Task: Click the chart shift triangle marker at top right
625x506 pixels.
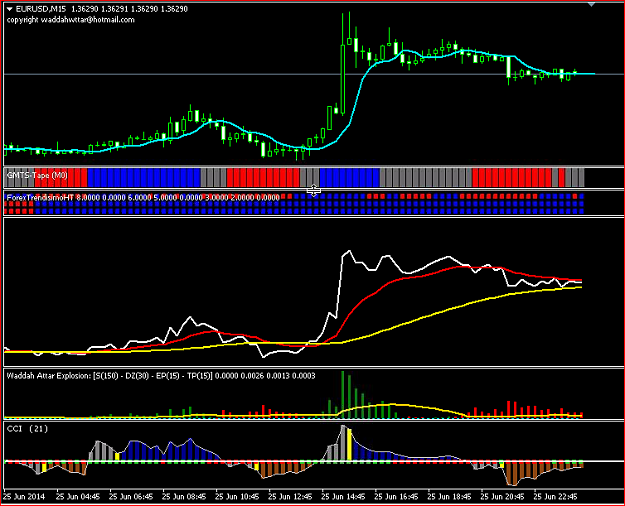Action: [x=591, y=4]
